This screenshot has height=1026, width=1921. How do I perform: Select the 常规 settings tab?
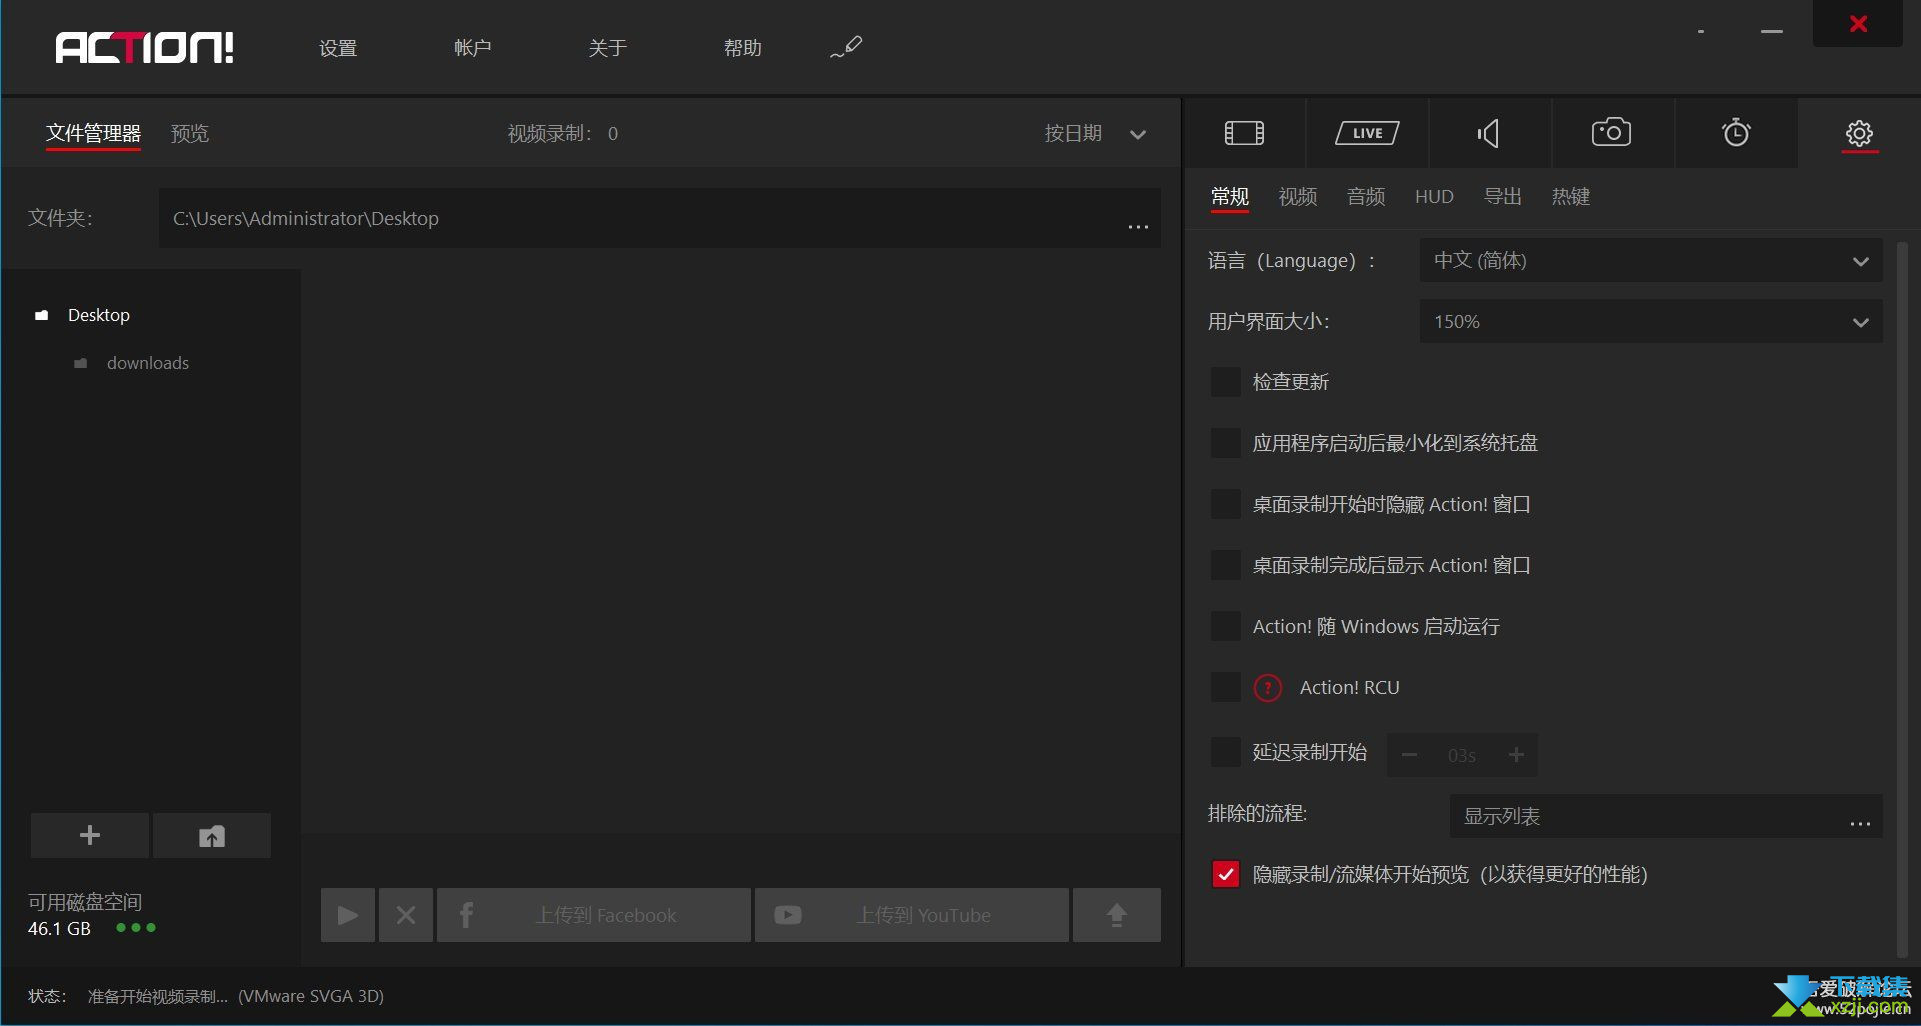pyautogui.click(x=1230, y=196)
